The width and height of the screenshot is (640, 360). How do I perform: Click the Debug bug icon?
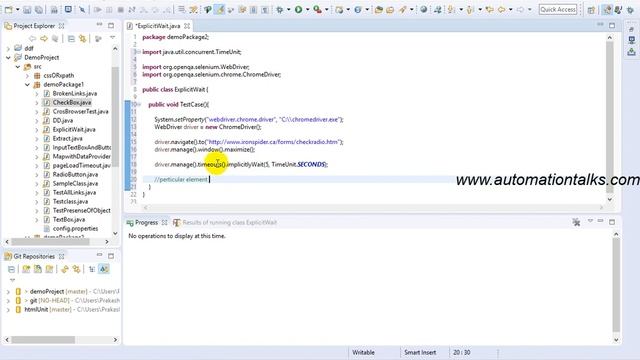[280, 9]
